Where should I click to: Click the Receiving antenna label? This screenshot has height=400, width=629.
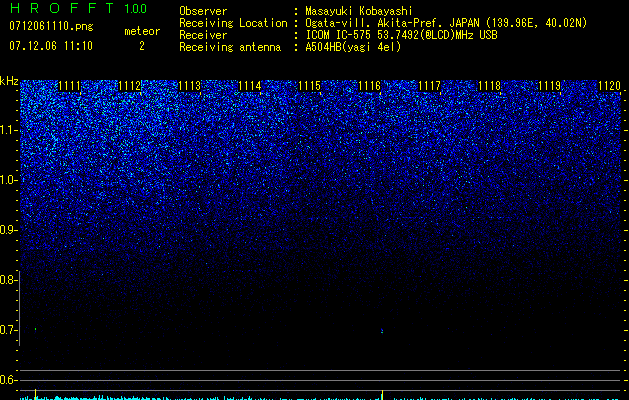tap(230, 47)
